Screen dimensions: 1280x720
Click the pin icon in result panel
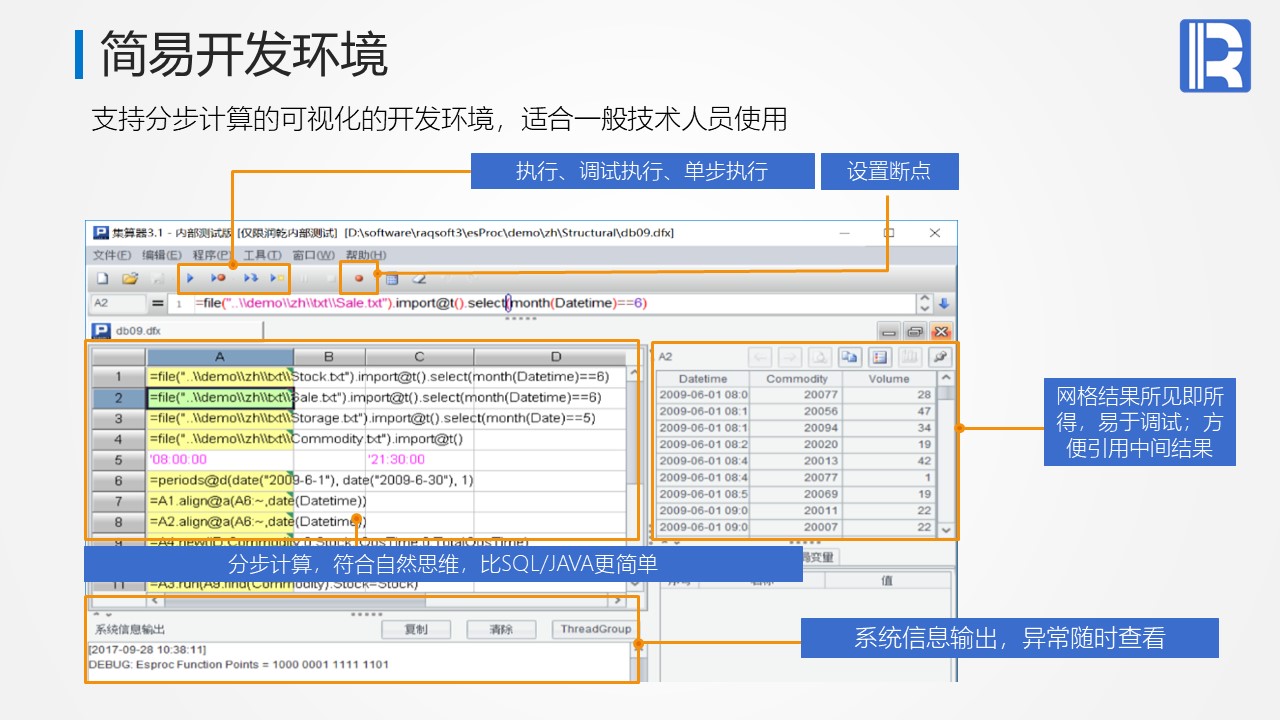pyautogui.click(x=939, y=357)
